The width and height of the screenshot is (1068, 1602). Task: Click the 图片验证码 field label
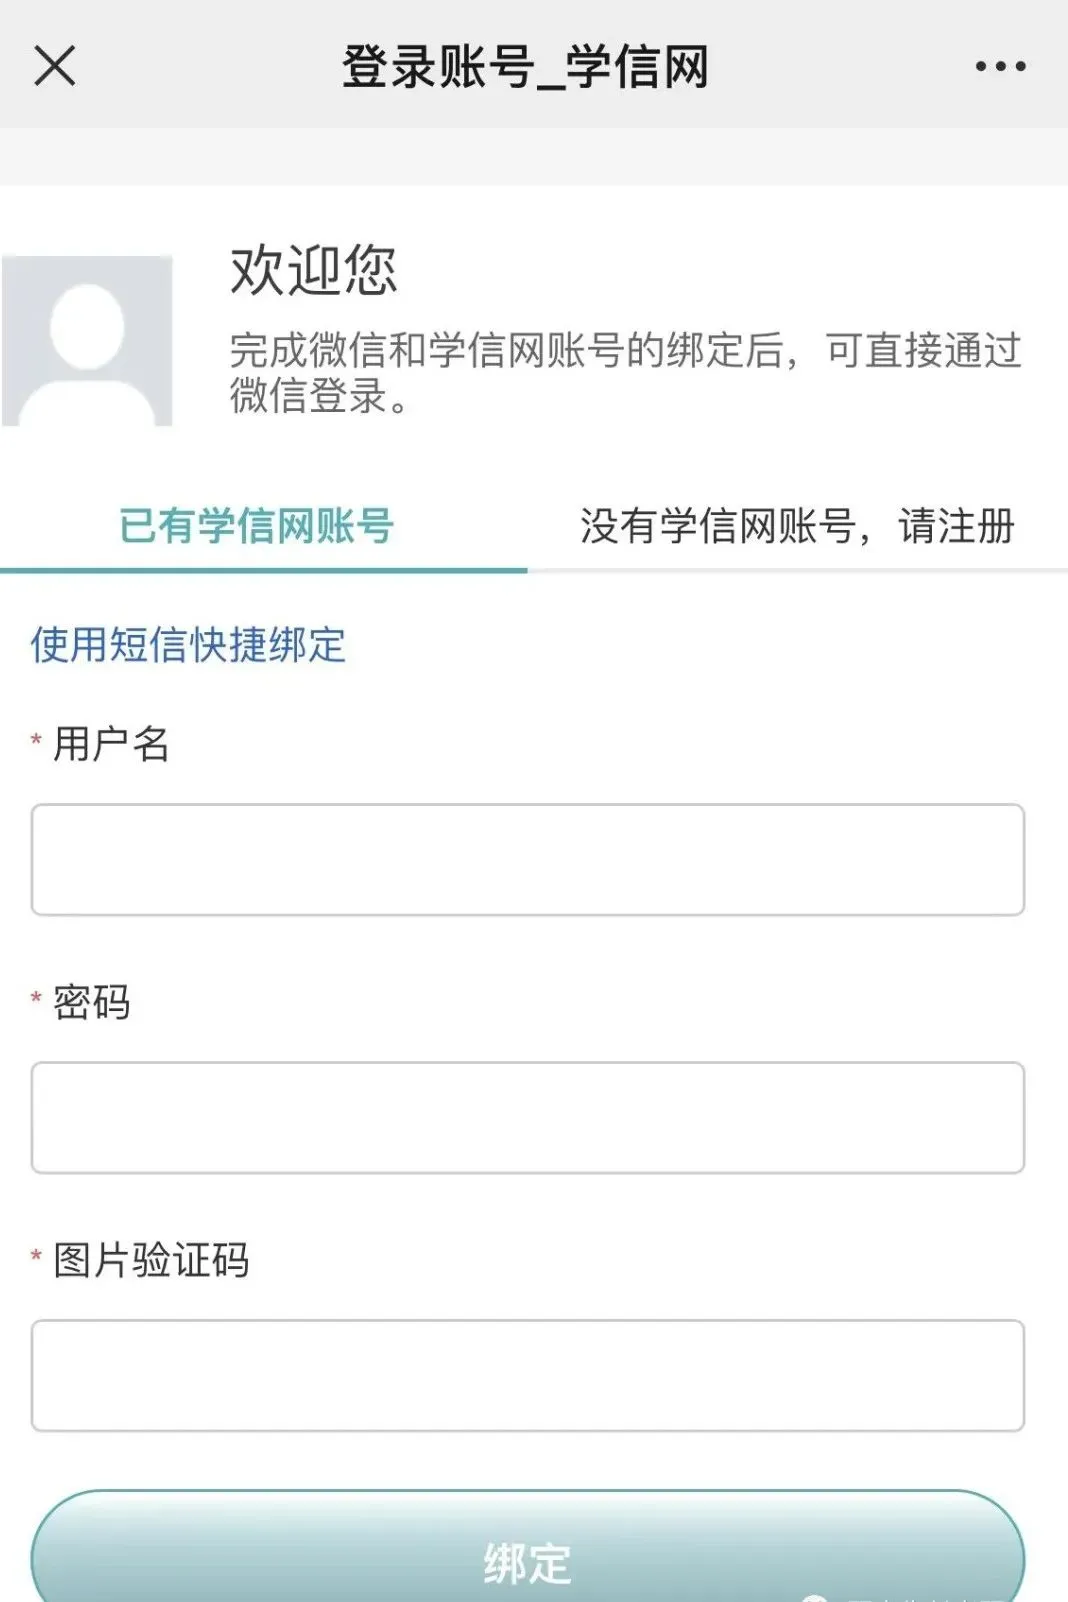click(151, 1260)
